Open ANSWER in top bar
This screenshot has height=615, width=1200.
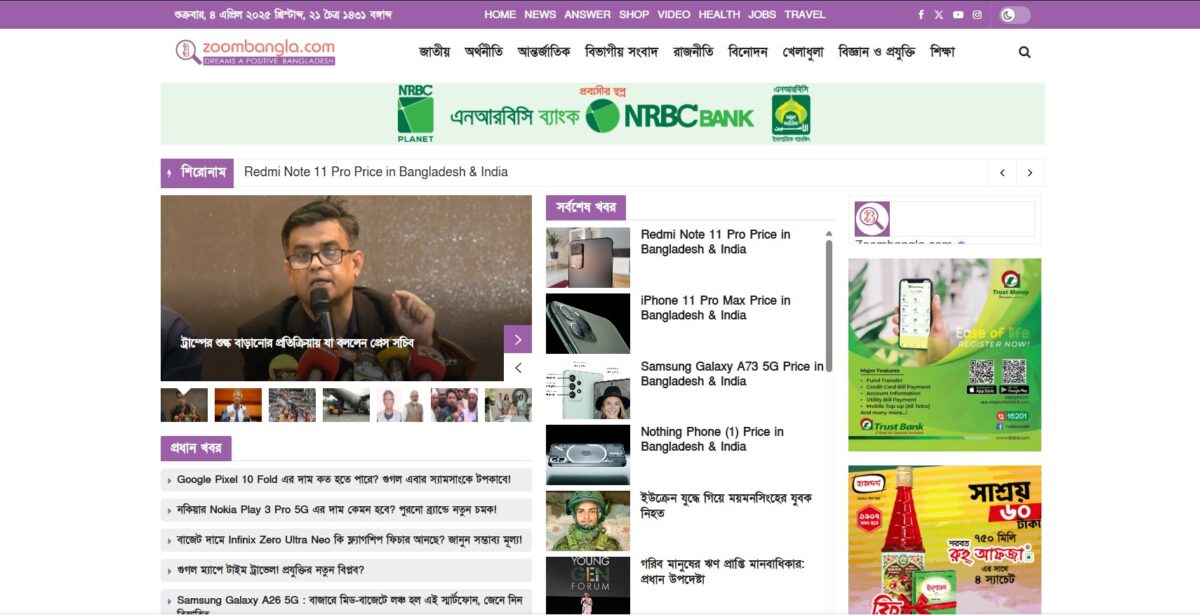tap(587, 15)
